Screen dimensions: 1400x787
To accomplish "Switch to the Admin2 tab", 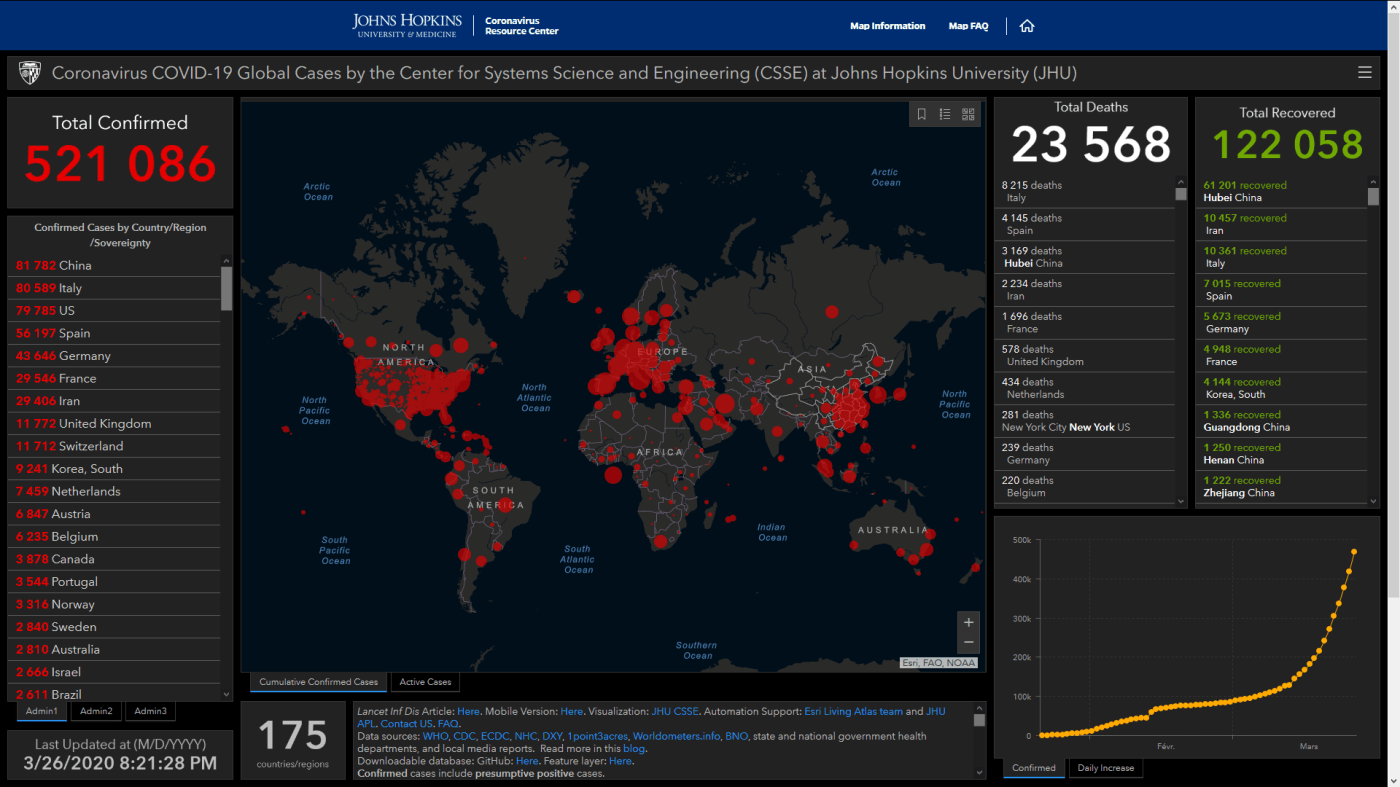I will click(97, 711).
